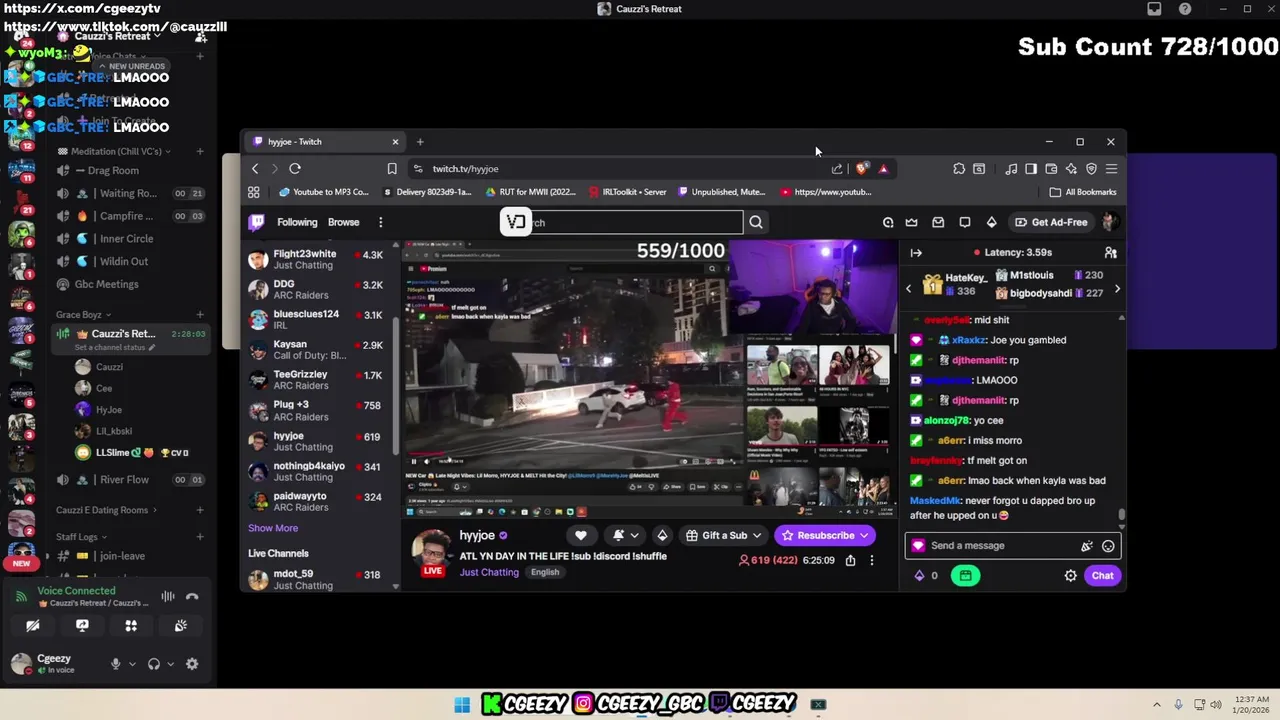Open microphone input options arrow in Discord
This screenshot has width=1280, height=720.
tap(132, 664)
